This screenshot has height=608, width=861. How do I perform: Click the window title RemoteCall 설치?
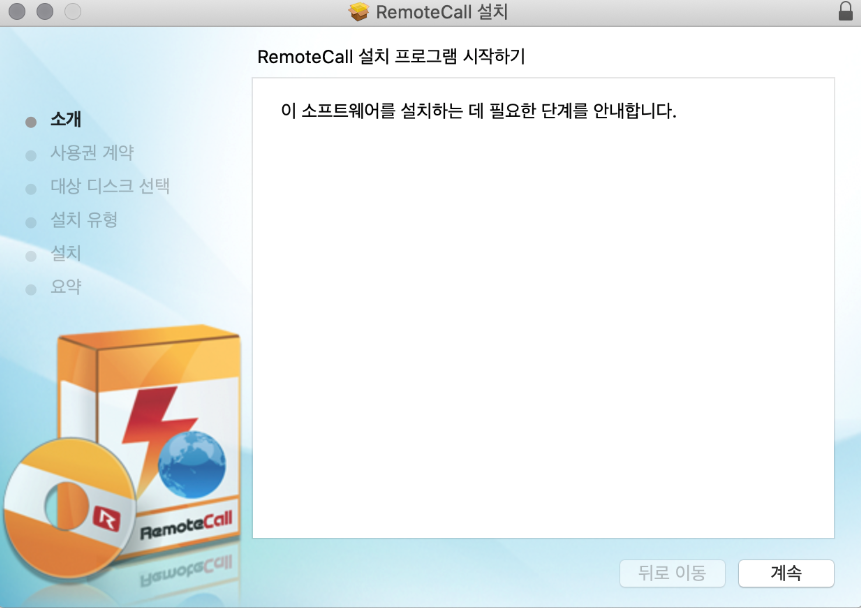pos(441,12)
